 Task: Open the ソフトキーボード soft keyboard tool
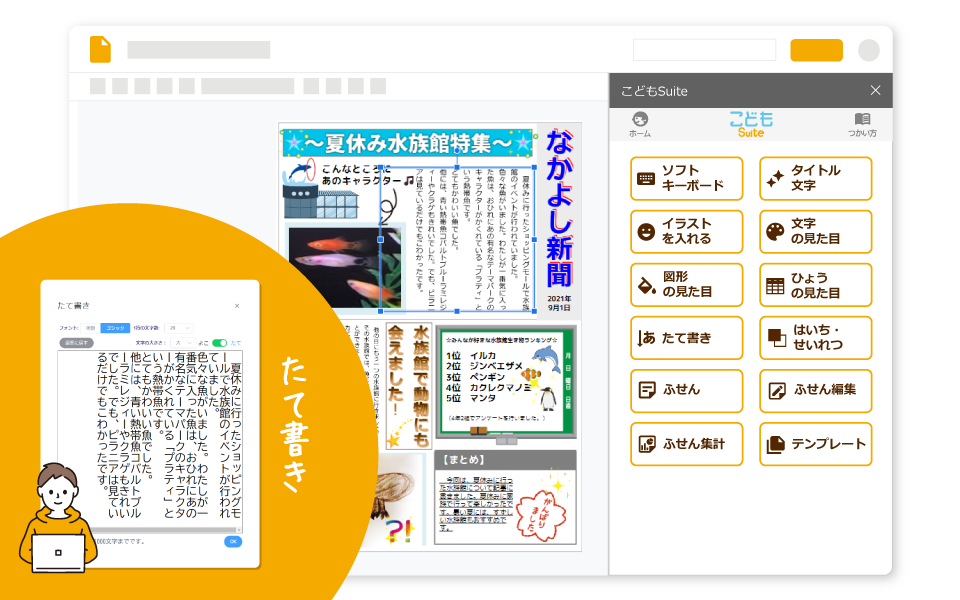click(686, 179)
